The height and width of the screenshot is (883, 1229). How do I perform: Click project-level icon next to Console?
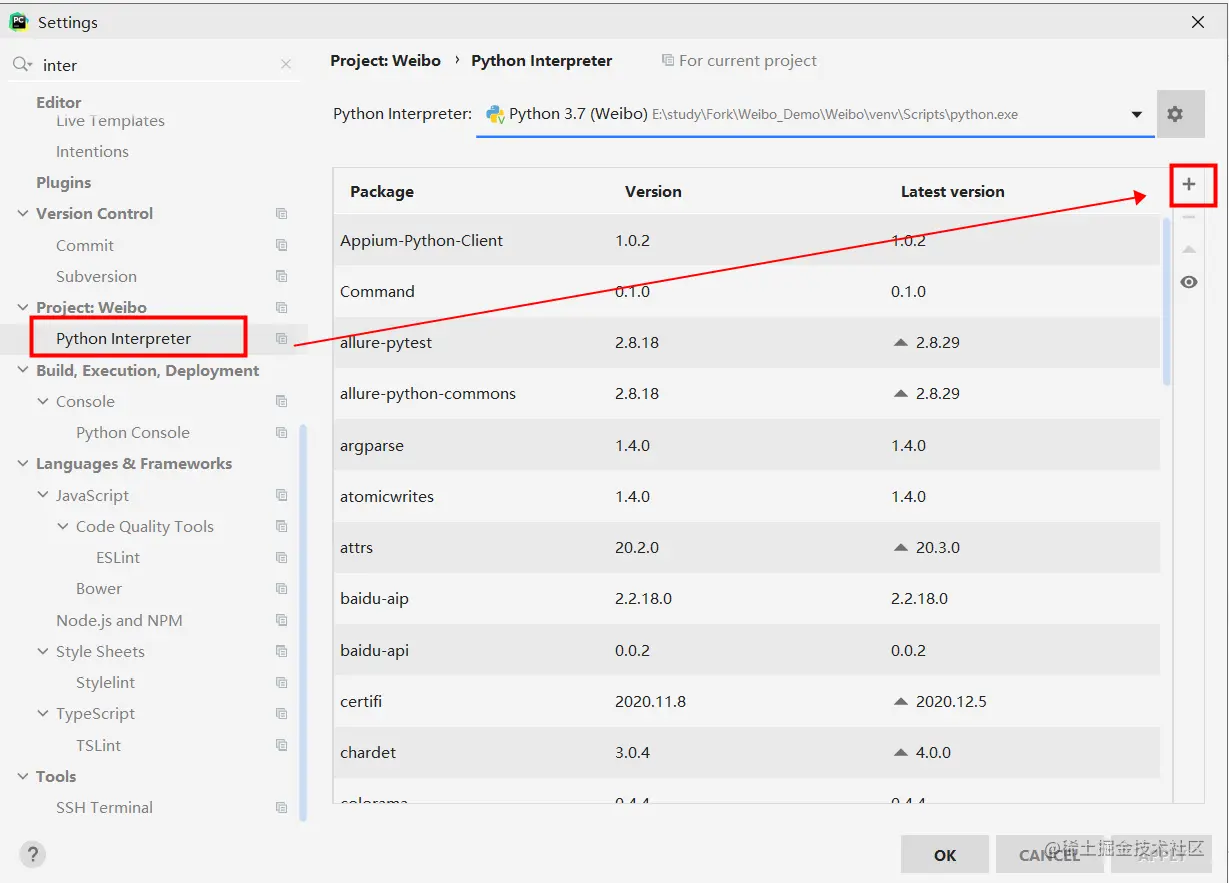282,401
